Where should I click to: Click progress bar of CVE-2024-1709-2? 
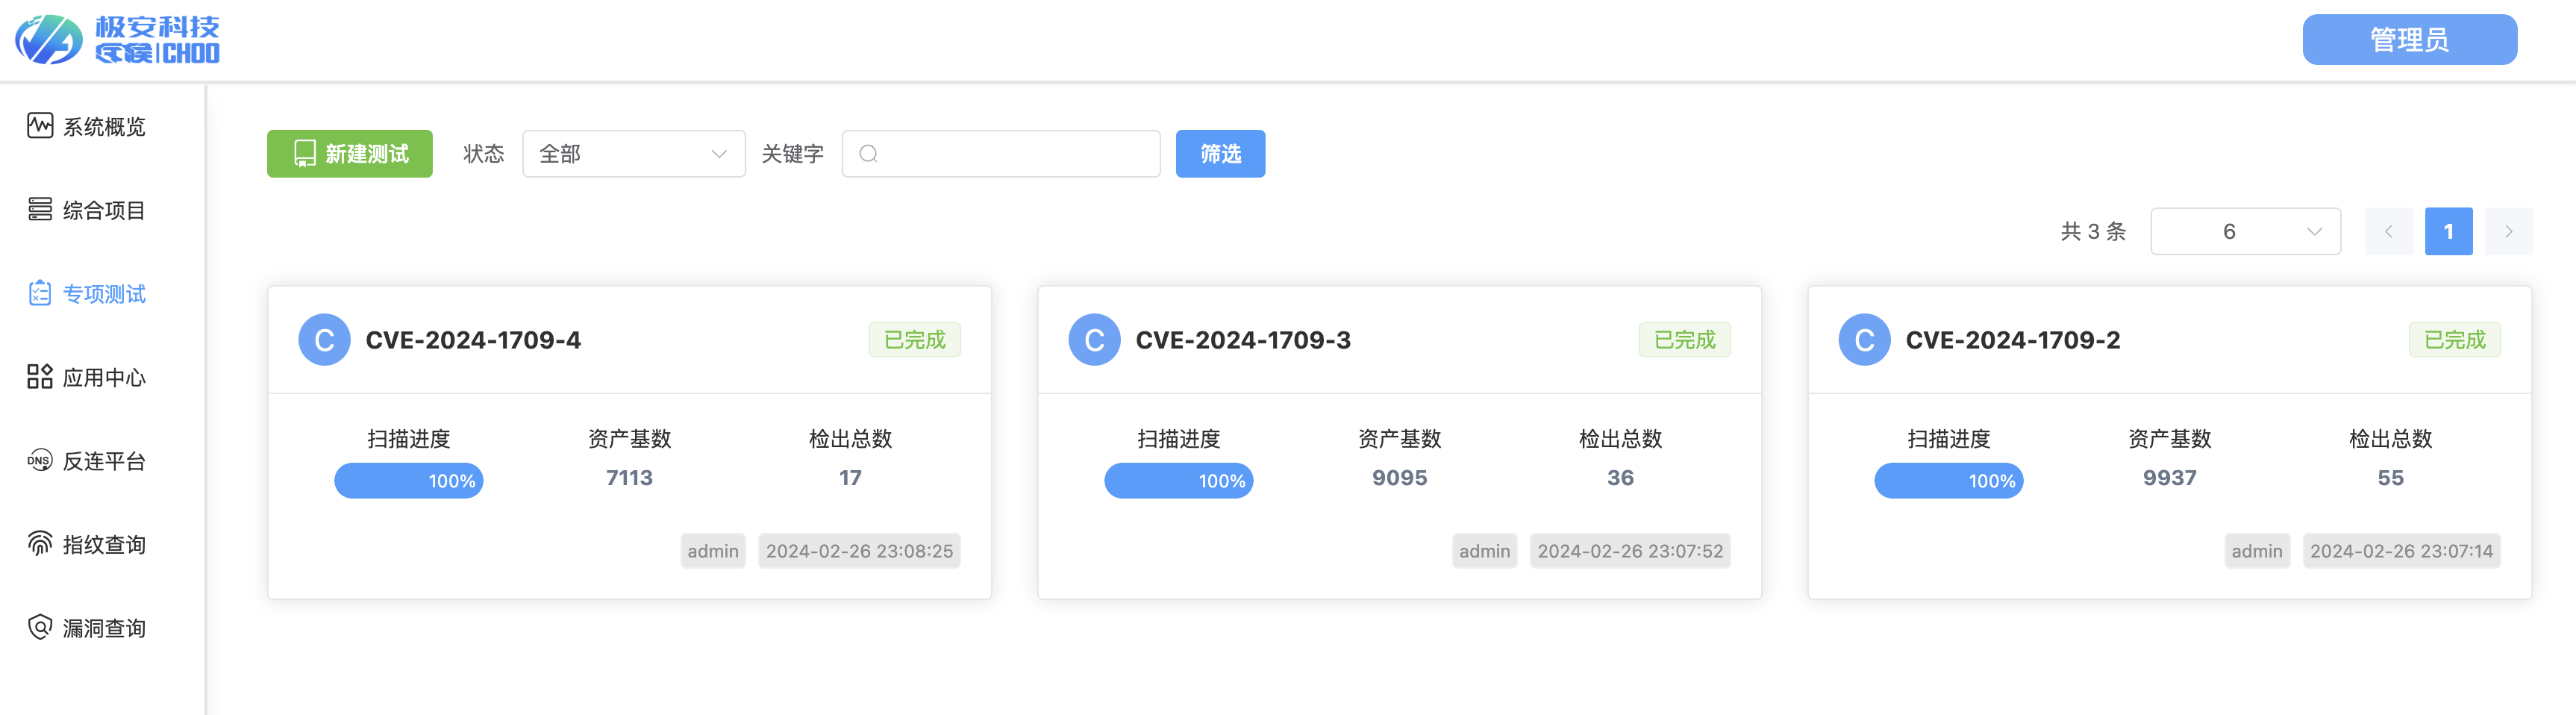coord(1948,481)
